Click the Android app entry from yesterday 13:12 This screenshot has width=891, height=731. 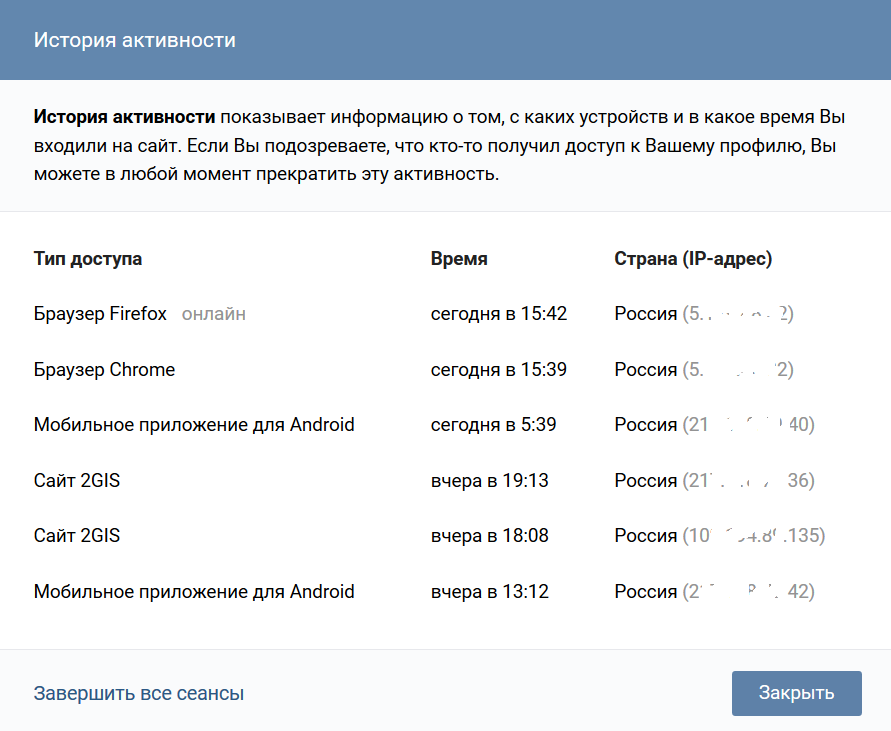point(194,592)
